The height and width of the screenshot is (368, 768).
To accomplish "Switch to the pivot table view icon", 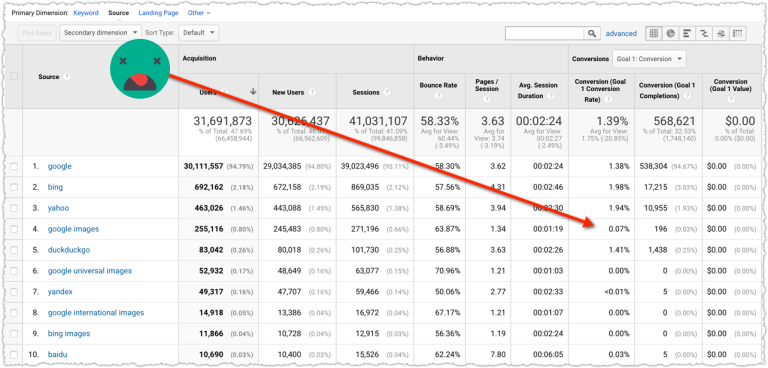I will pyautogui.click(x=738, y=33).
